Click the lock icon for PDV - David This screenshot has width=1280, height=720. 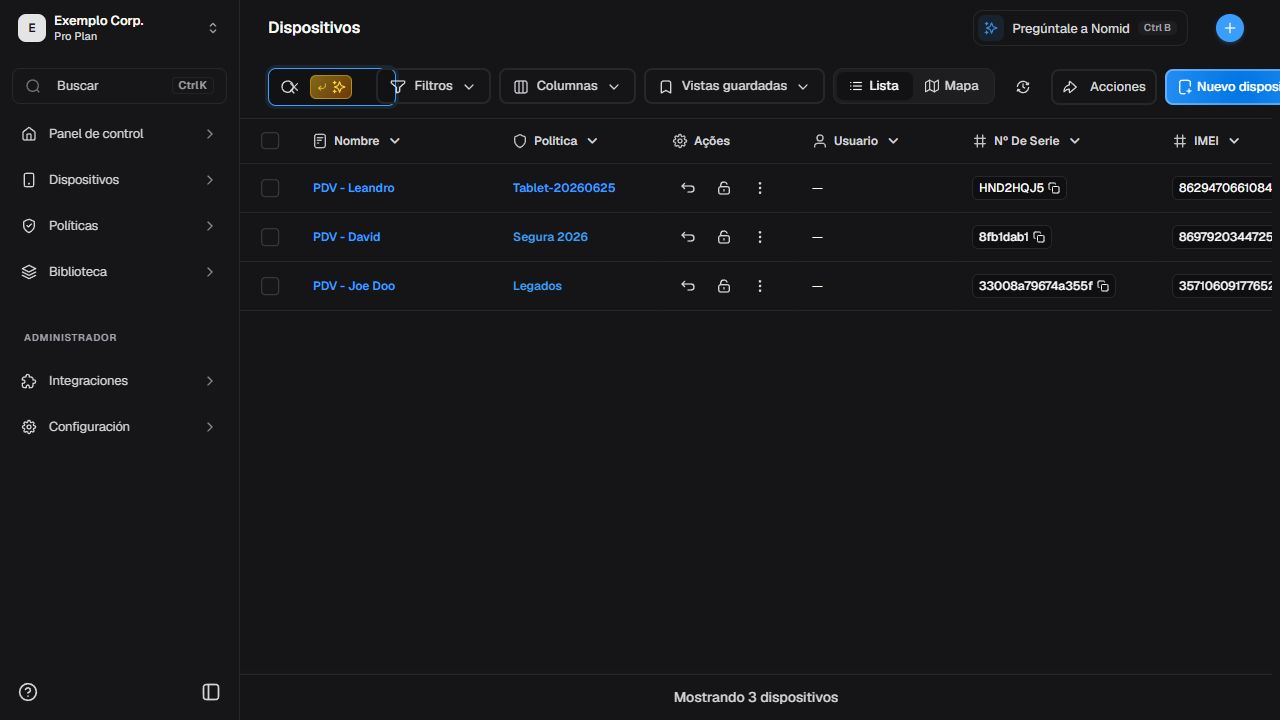click(724, 237)
